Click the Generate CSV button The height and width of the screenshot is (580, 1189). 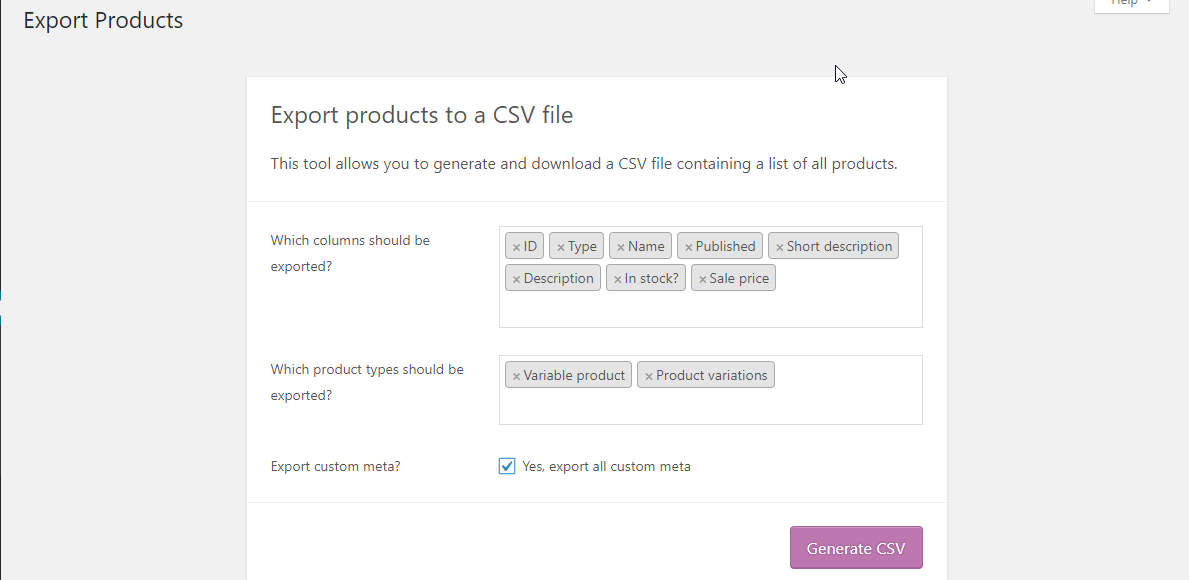(x=856, y=547)
